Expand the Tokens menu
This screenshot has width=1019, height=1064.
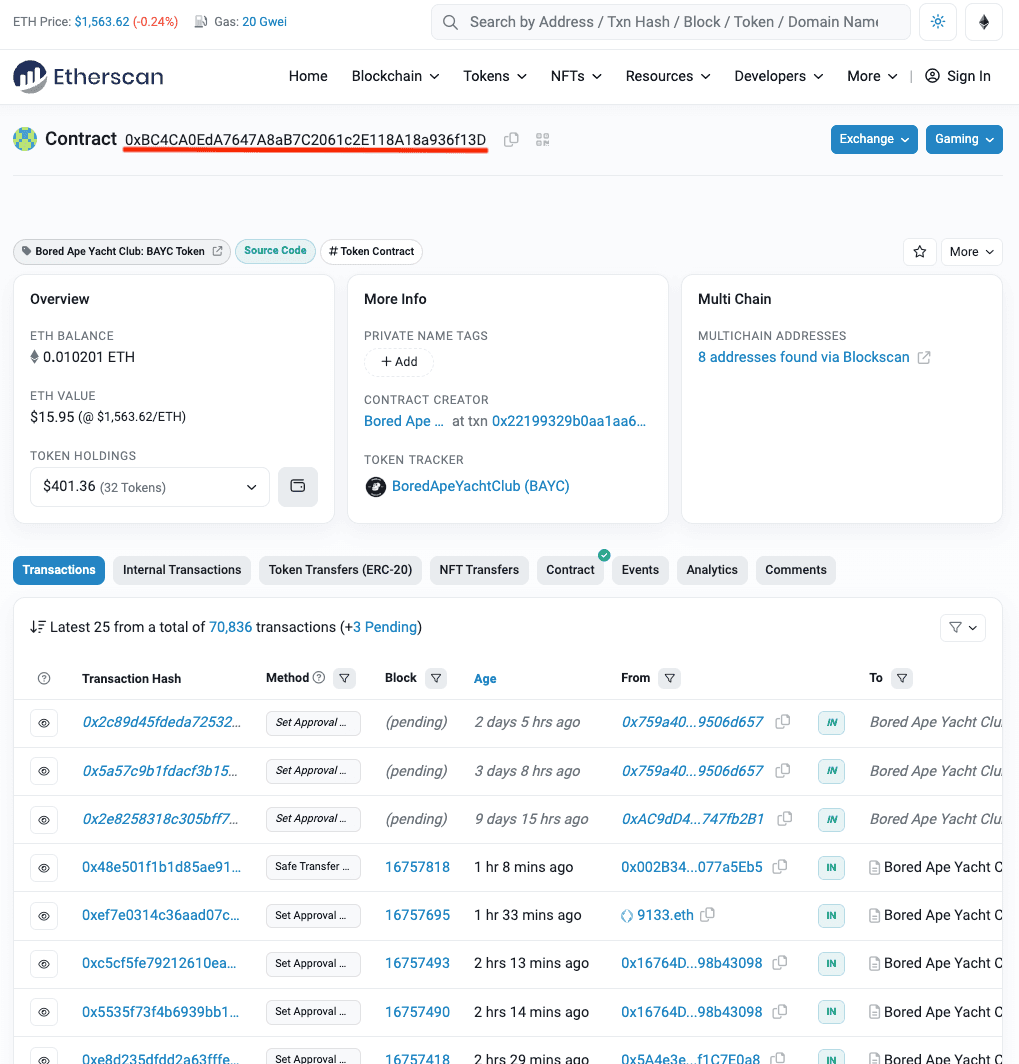click(x=495, y=76)
